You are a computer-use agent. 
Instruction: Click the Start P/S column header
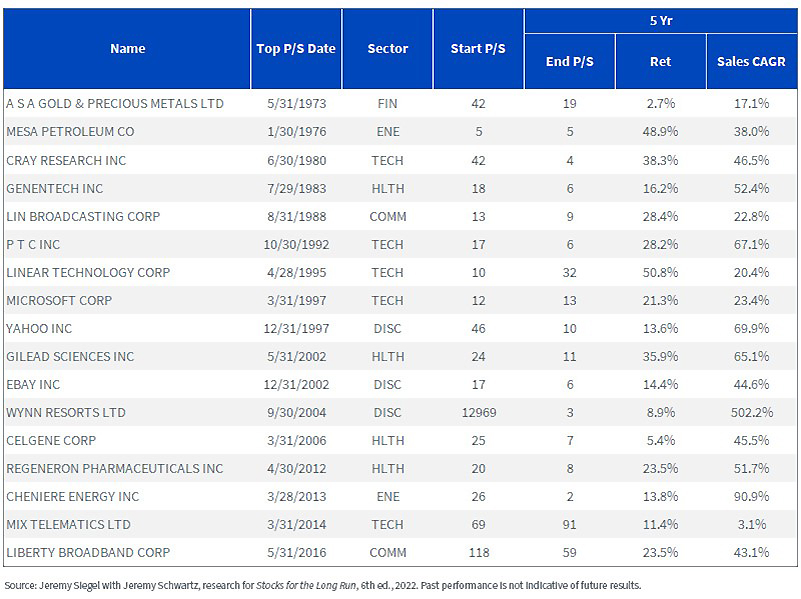point(478,49)
